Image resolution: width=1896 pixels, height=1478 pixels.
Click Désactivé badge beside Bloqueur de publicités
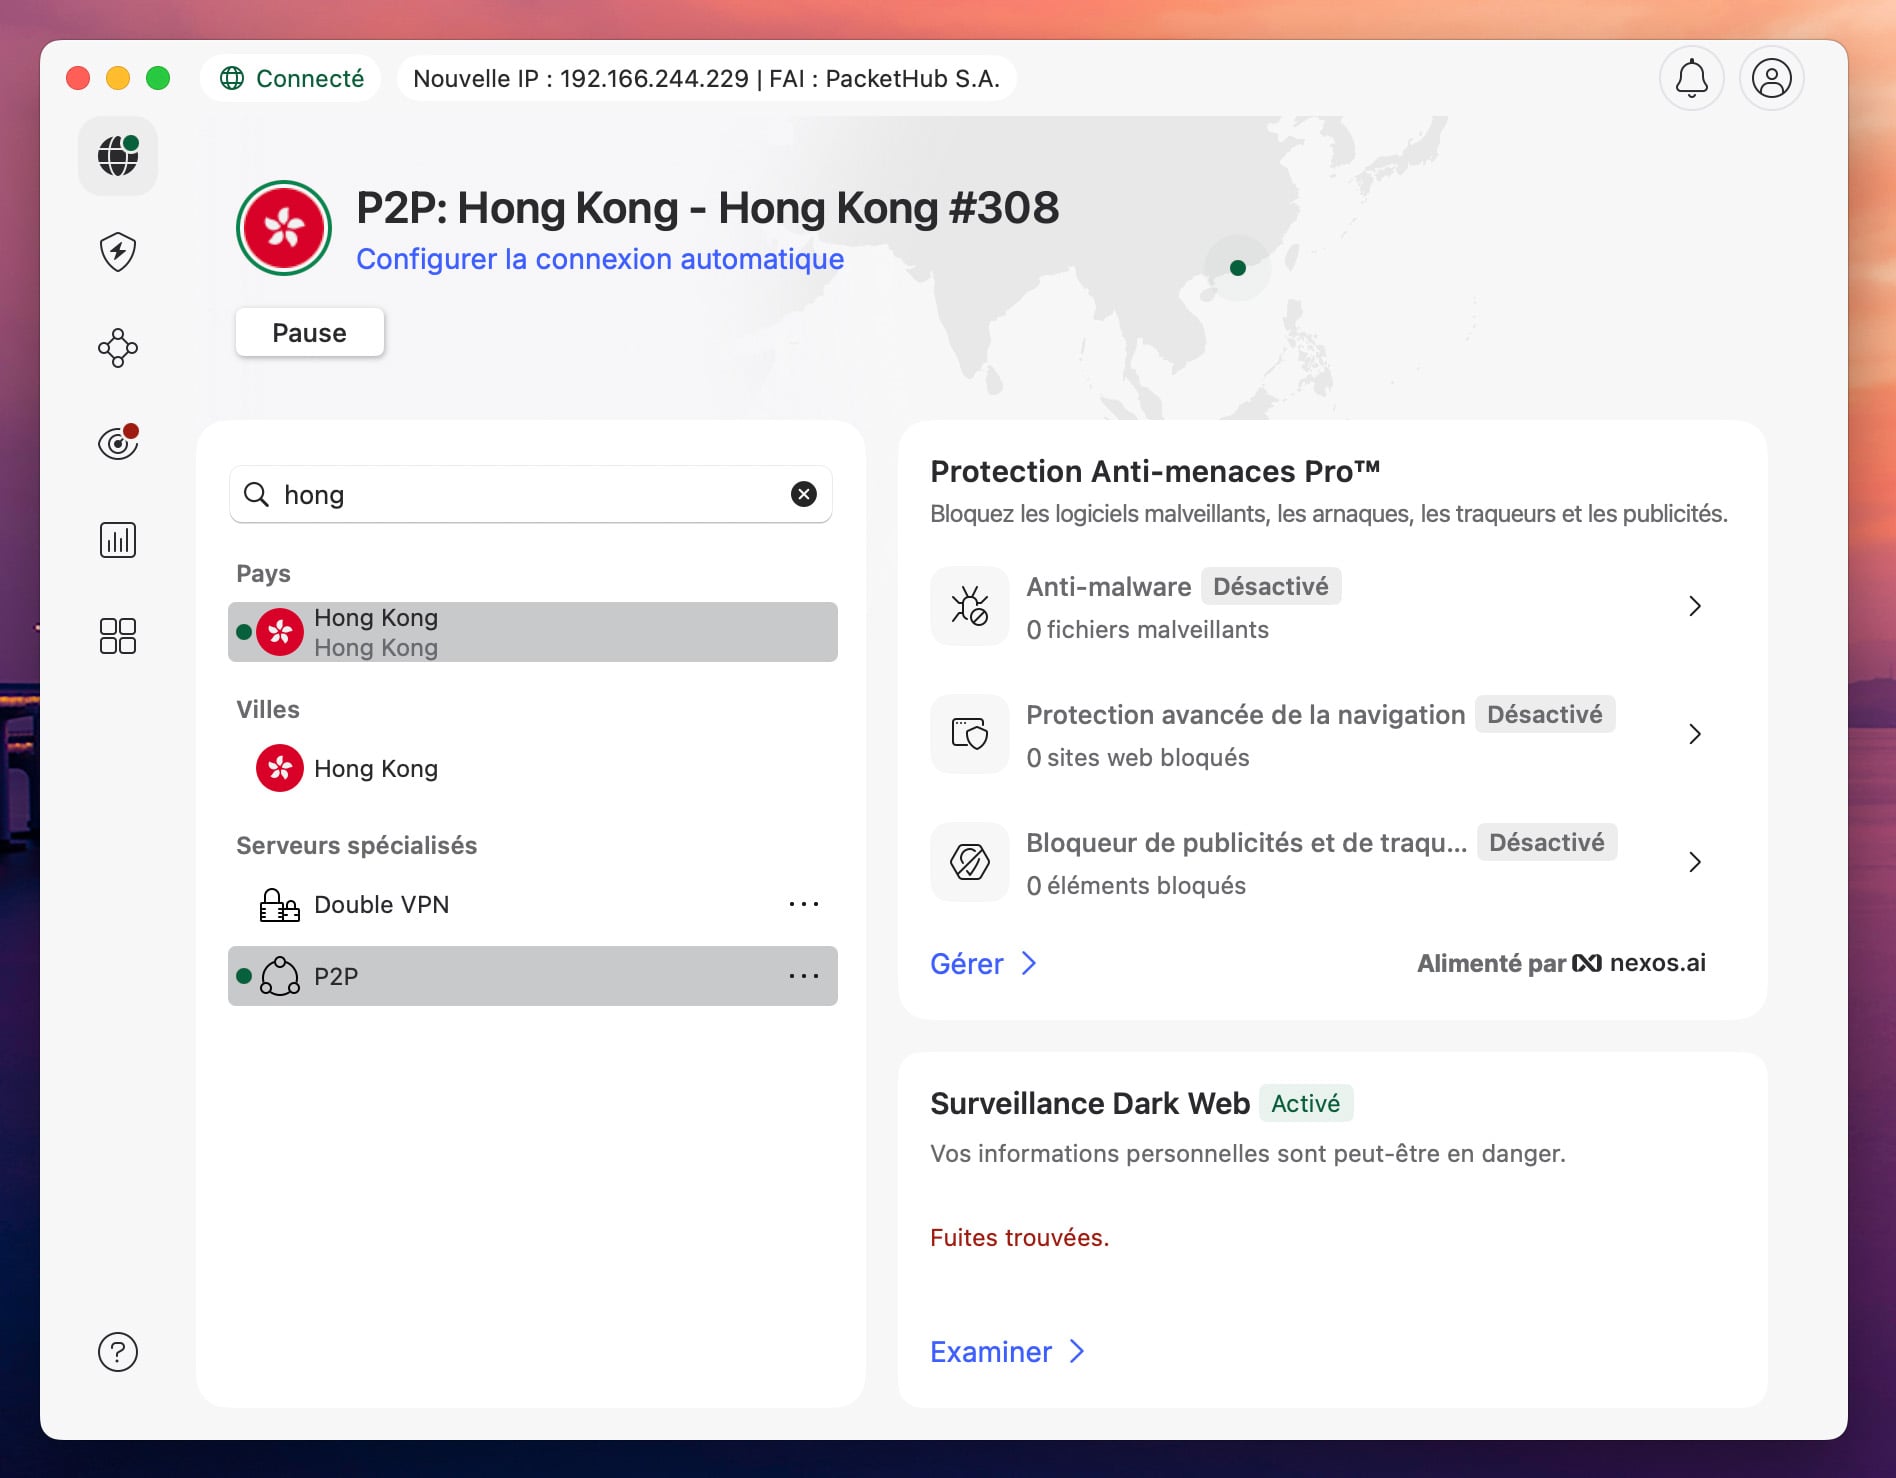pyautogui.click(x=1547, y=842)
